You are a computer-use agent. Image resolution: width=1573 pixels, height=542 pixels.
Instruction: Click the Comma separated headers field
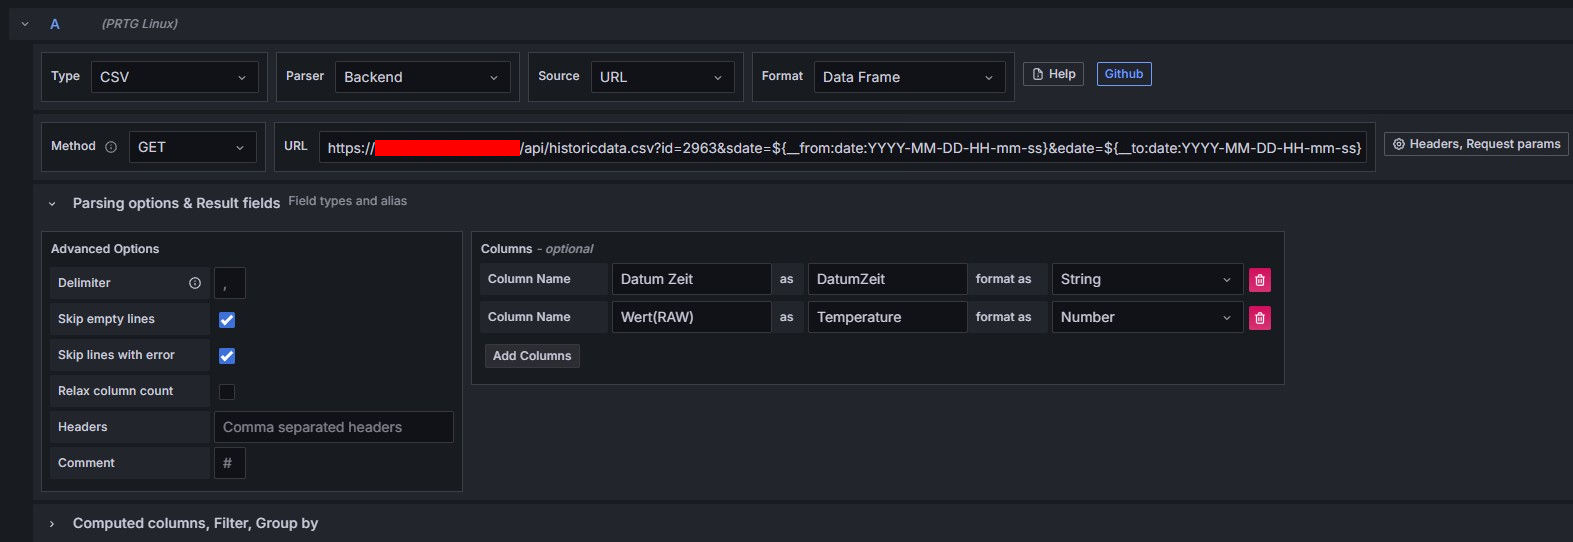(333, 427)
